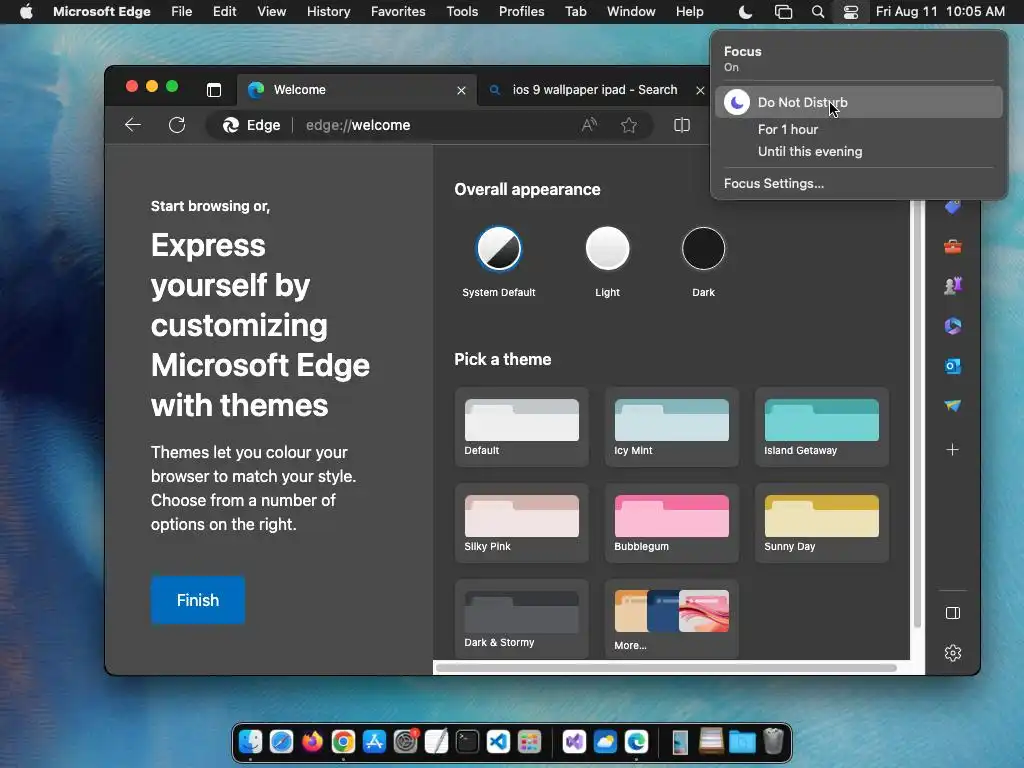Toggle Do Not Disturb focus mode
Screen dimensions: 1024x768
pos(859,103)
